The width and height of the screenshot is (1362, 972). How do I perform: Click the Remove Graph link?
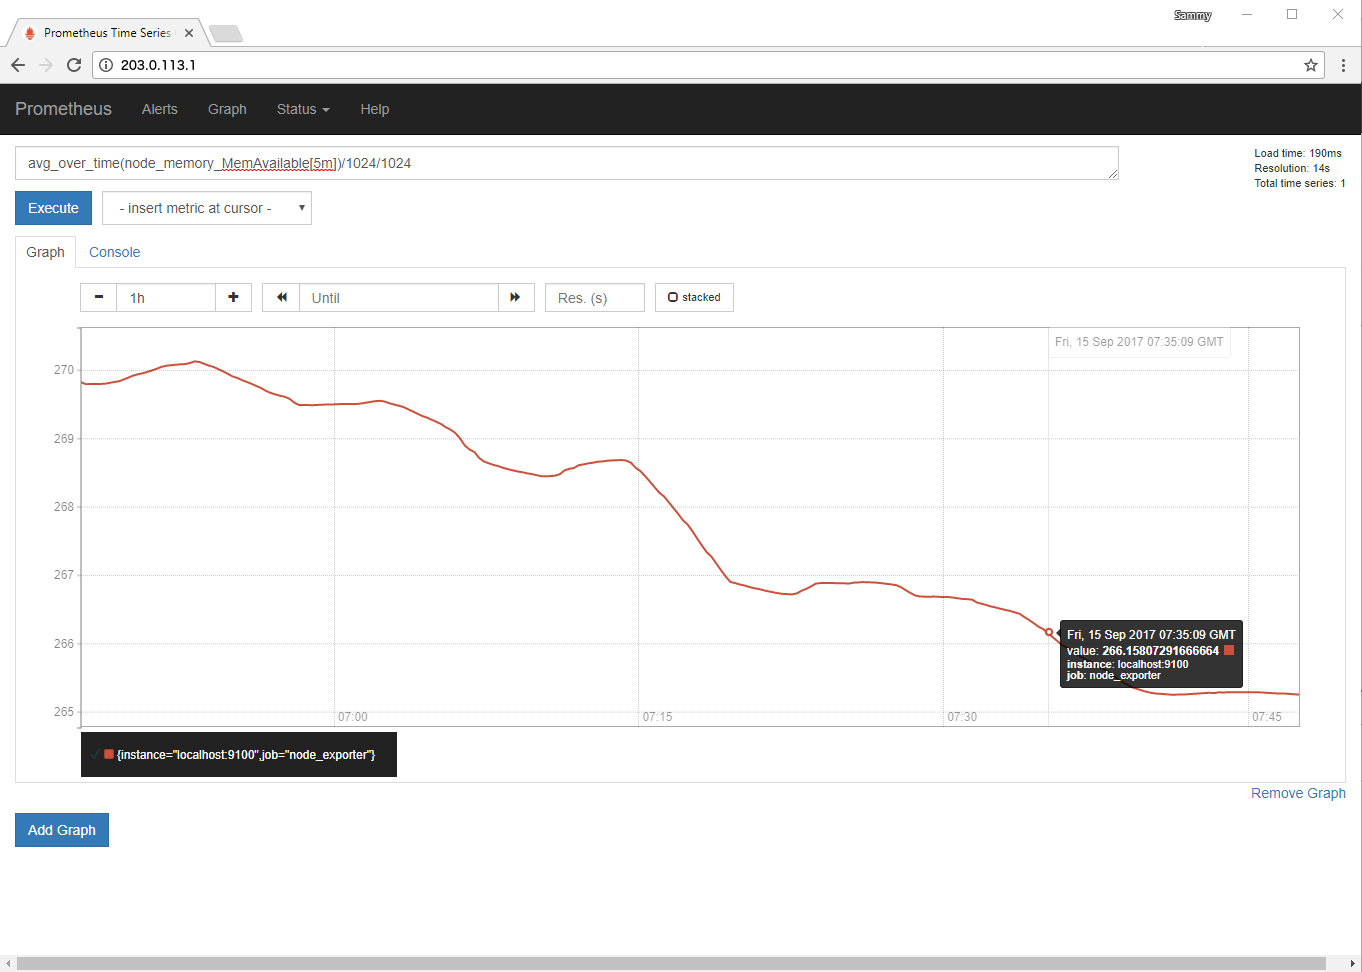[x=1297, y=793]
